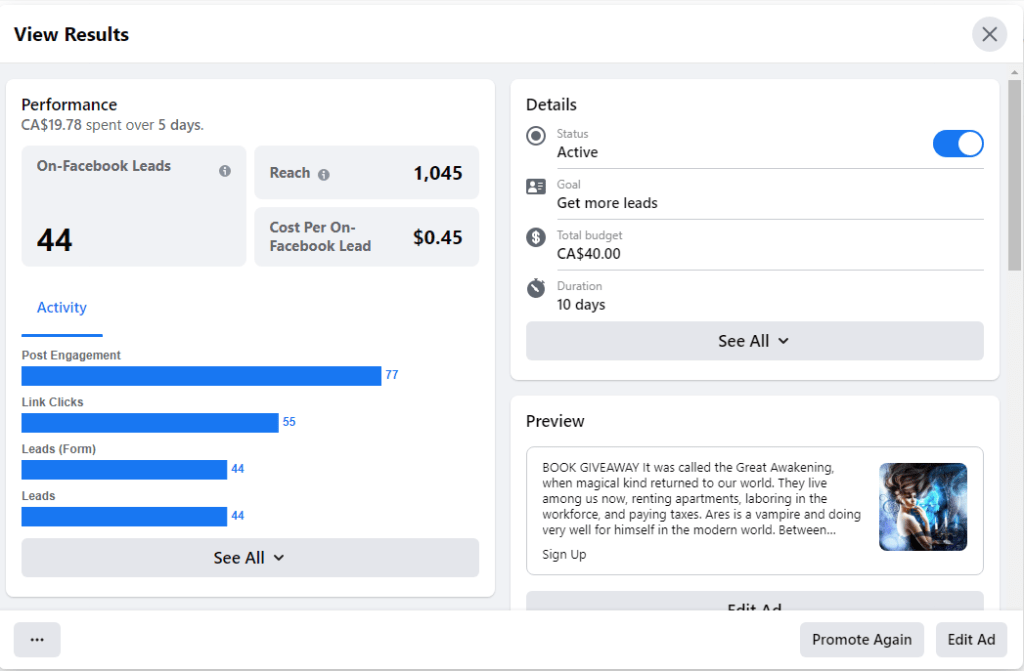Open the three-dot more options menu
Viewport: 1024px width, 671px height.
click(37, 640)
